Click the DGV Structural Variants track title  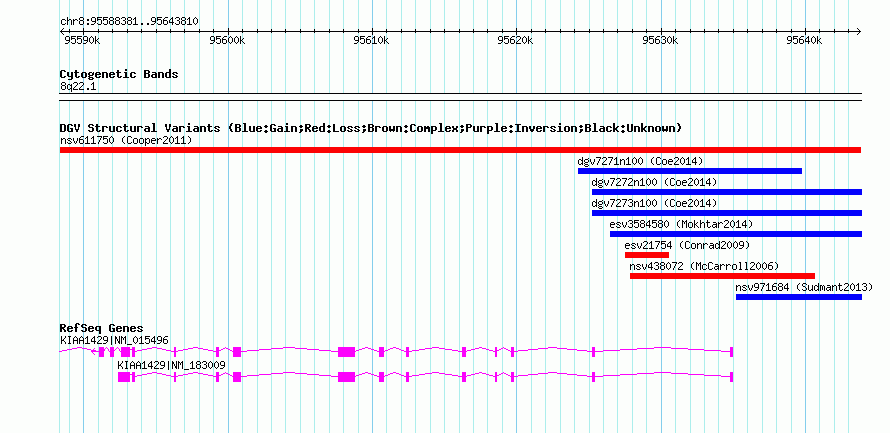pos(371,128)
